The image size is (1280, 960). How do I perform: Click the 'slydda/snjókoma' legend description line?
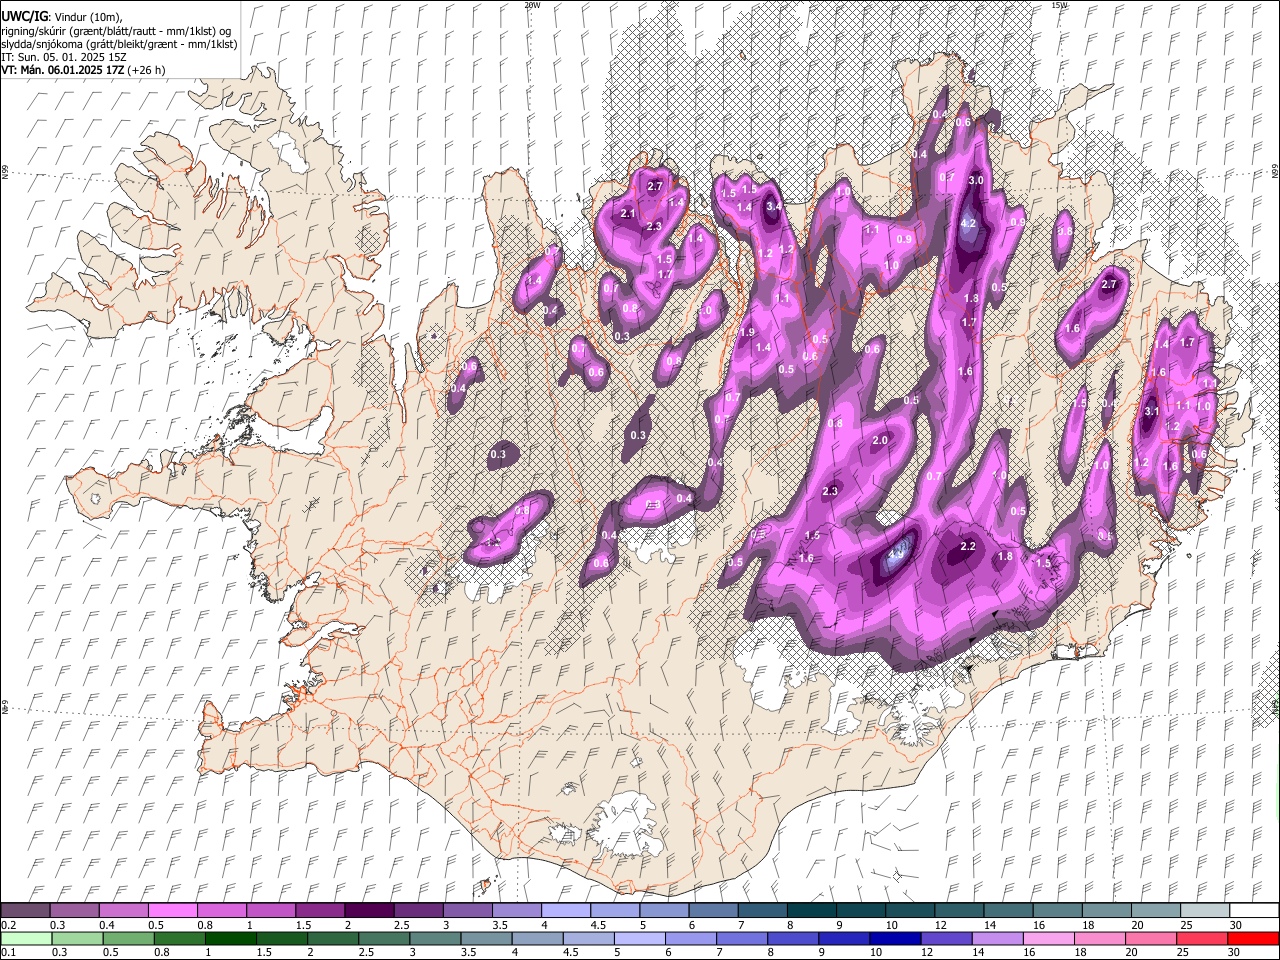tap(119, 44)
